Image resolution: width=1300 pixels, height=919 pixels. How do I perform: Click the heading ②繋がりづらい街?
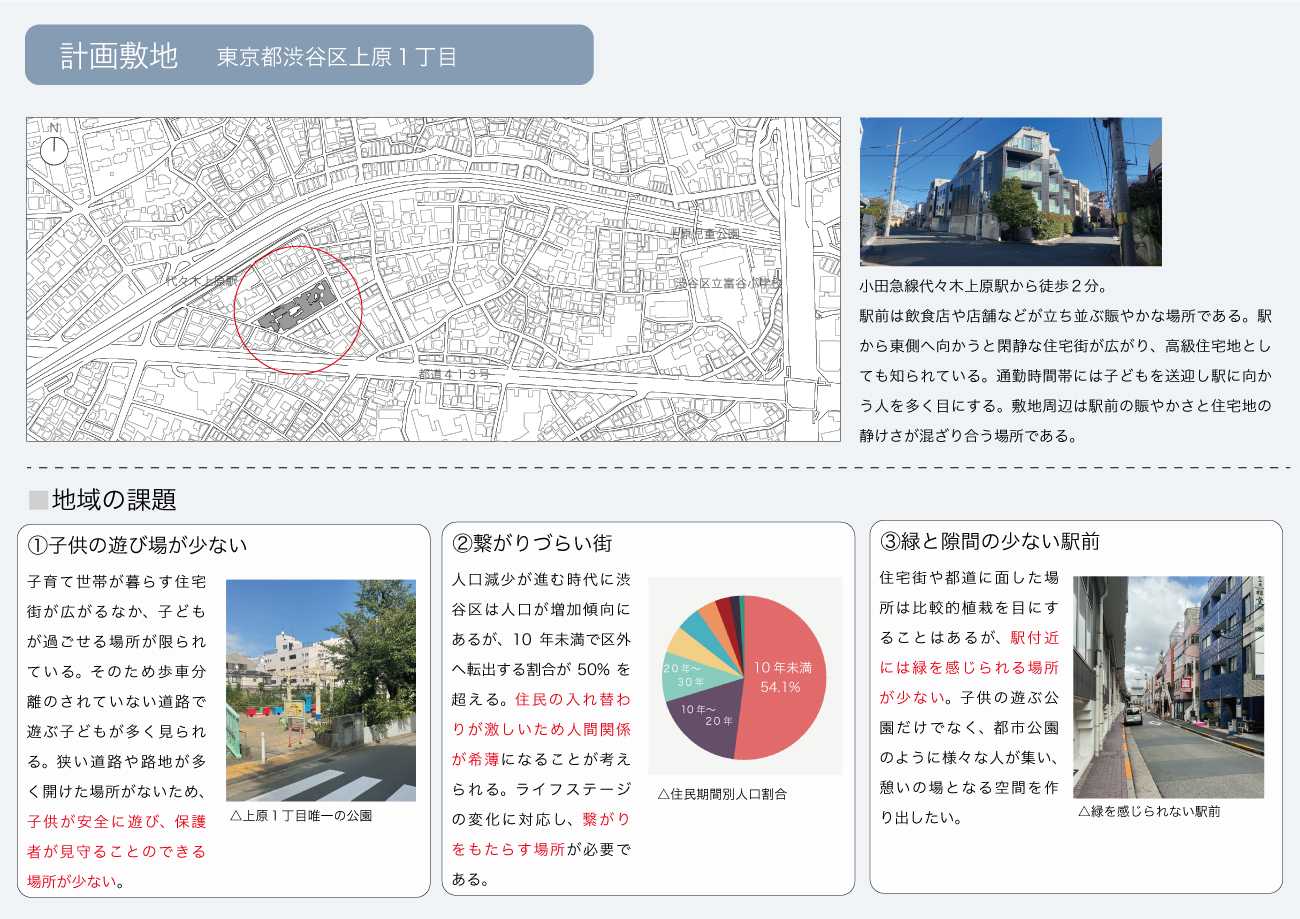point(532,543)
